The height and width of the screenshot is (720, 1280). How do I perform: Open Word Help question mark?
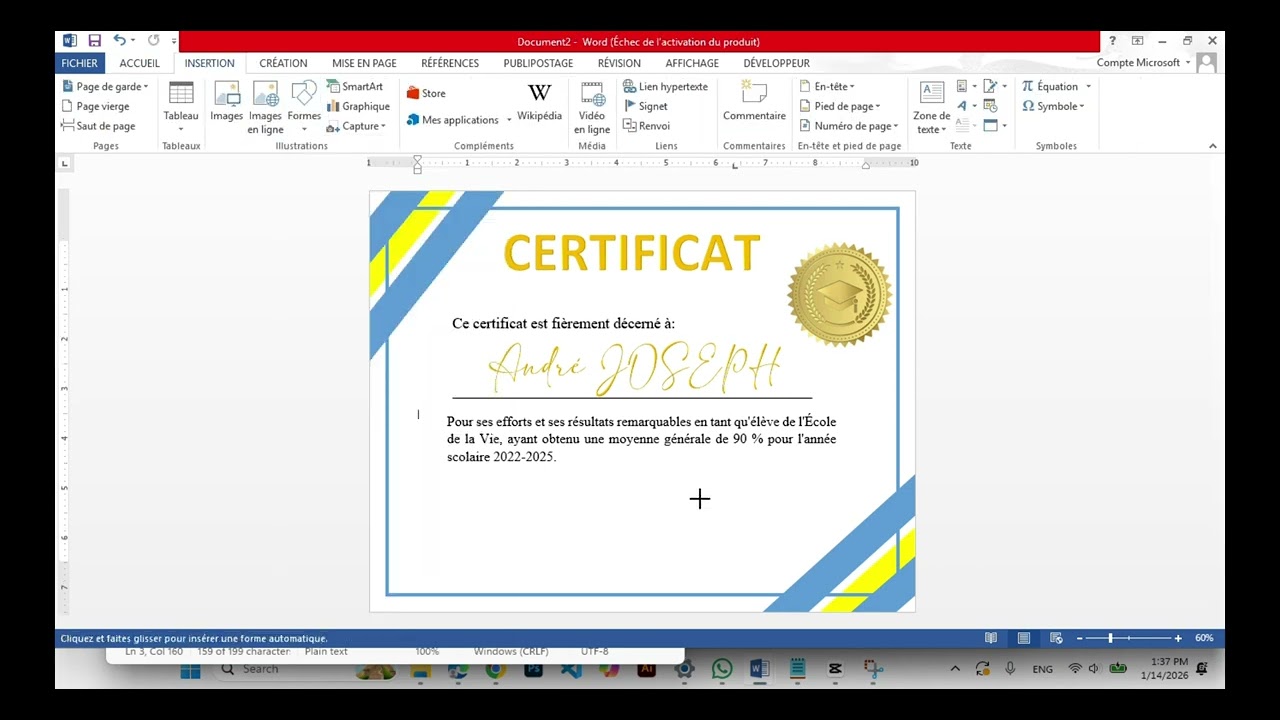click(x=1112, y=41)
